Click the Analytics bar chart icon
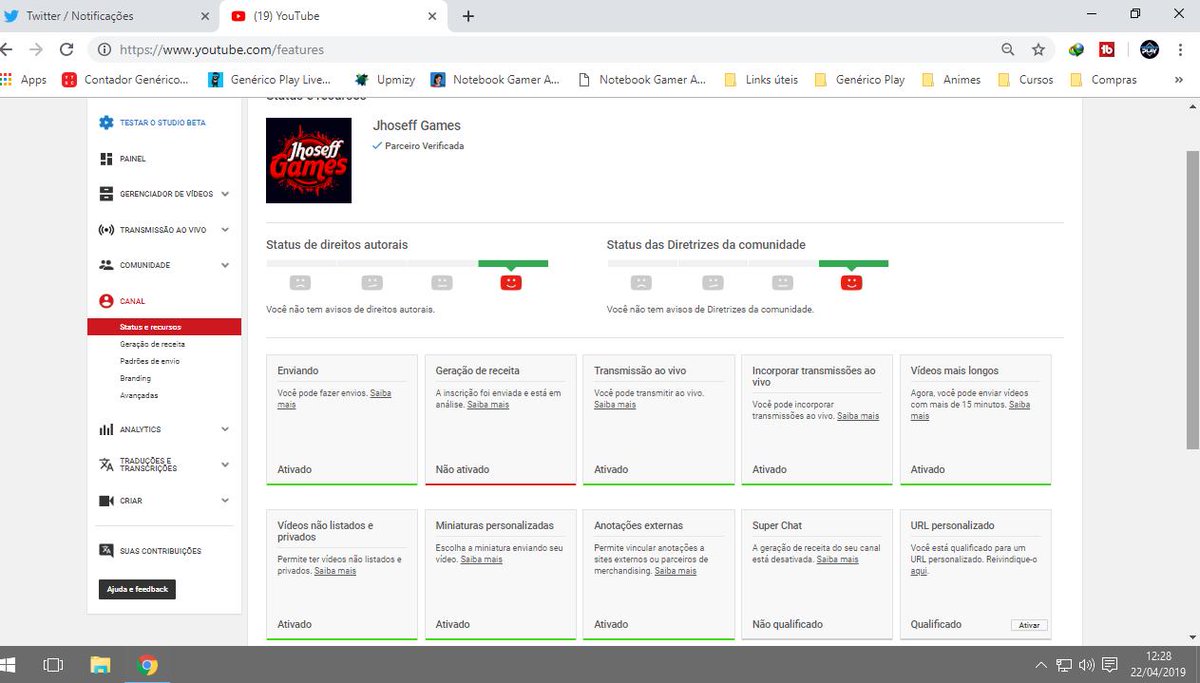Viewport: 1200px width, 683px height. 106,430
